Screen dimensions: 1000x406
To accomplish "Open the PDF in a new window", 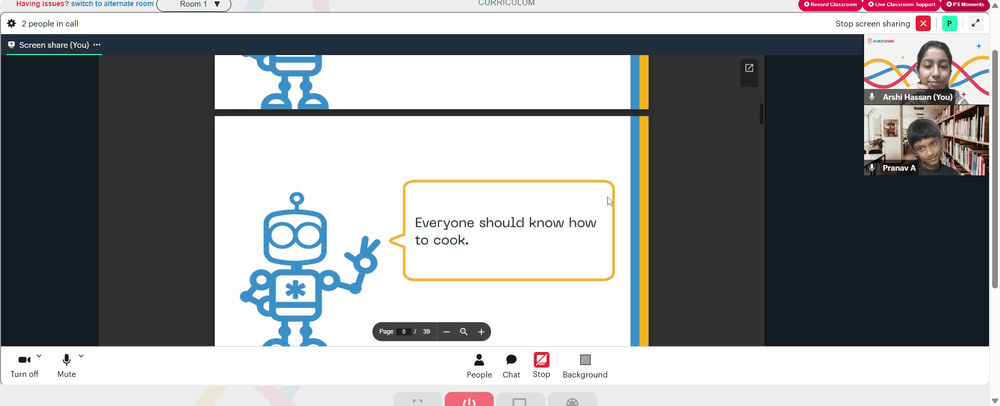I will click(749, 68).
